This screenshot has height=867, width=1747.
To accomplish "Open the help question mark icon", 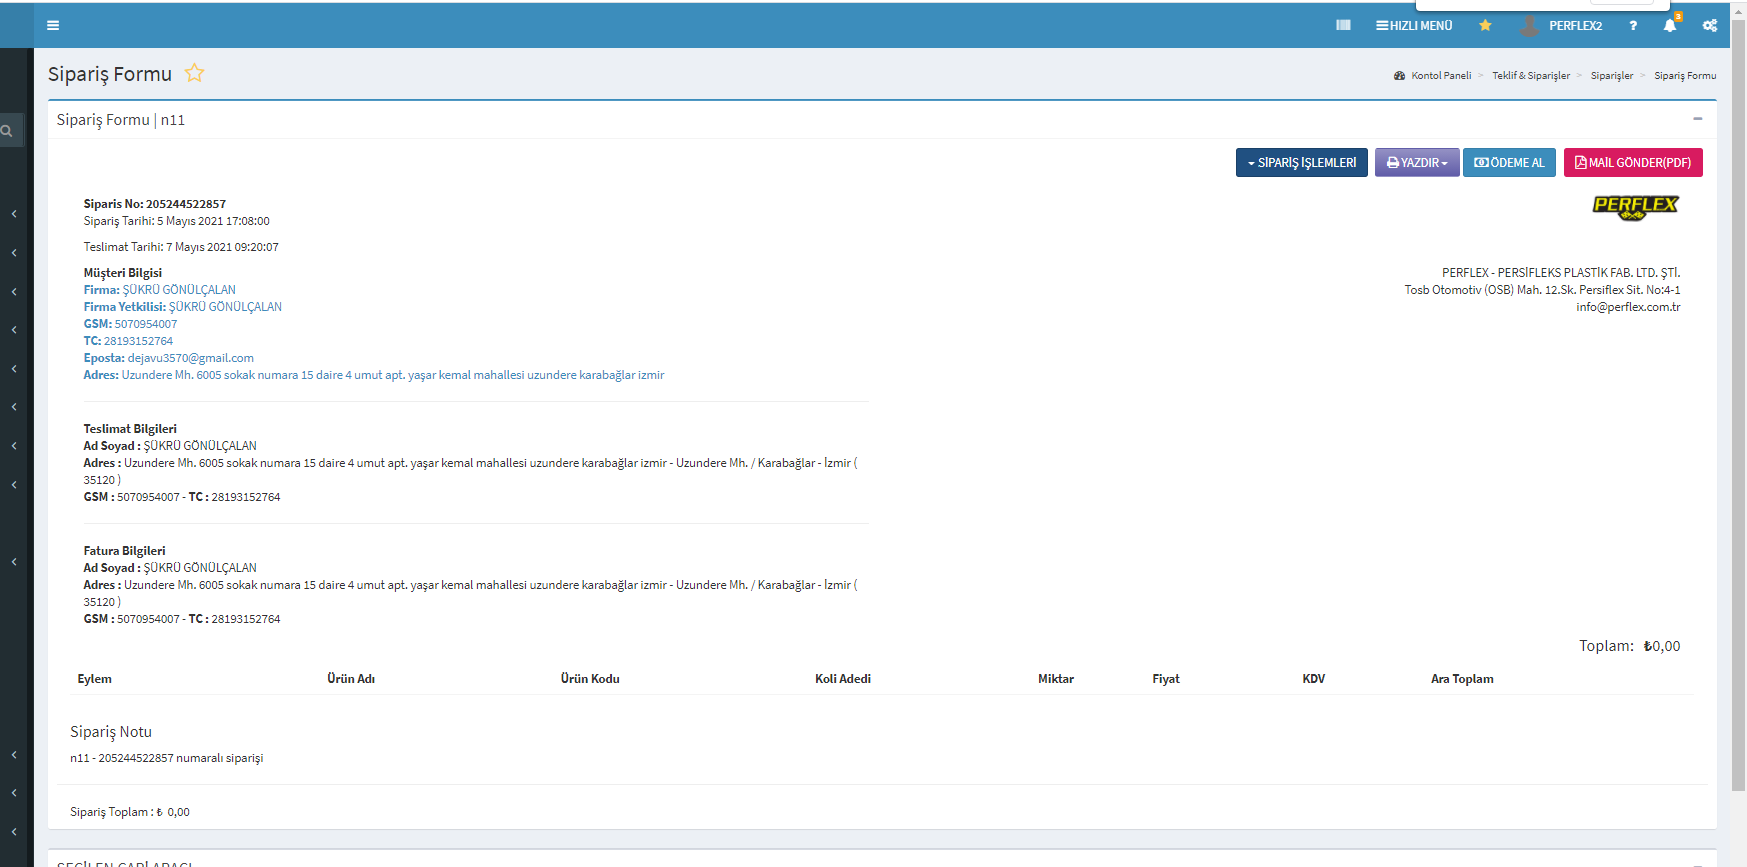I will pos(1633,25).
